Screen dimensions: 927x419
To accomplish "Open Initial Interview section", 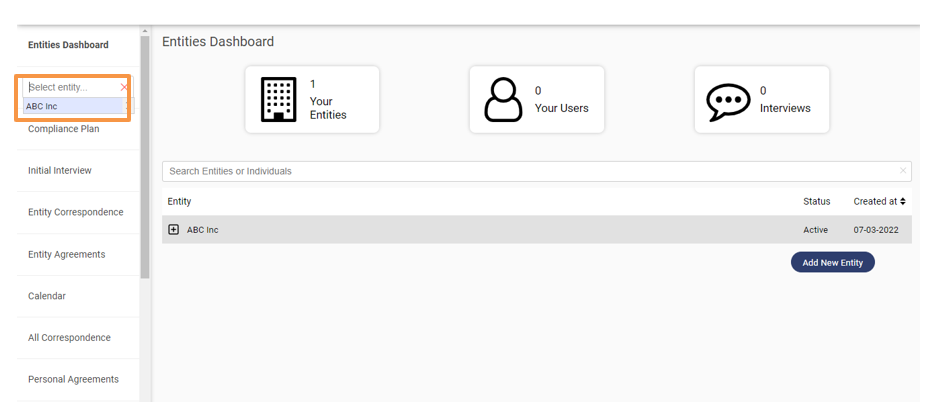I will click(x=60, y=171).
